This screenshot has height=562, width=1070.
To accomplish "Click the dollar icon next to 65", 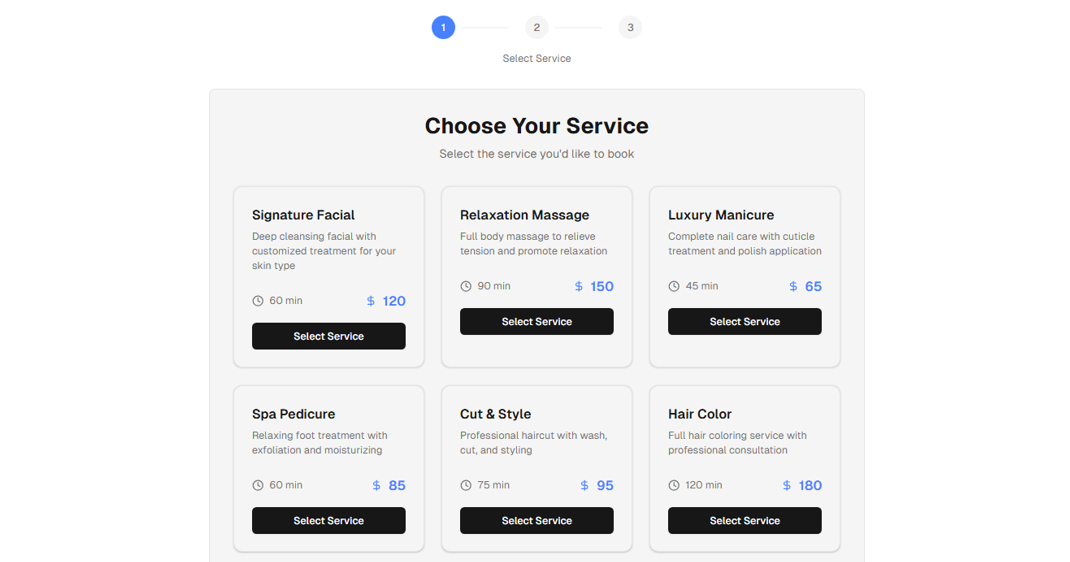I will pos(793,286).
